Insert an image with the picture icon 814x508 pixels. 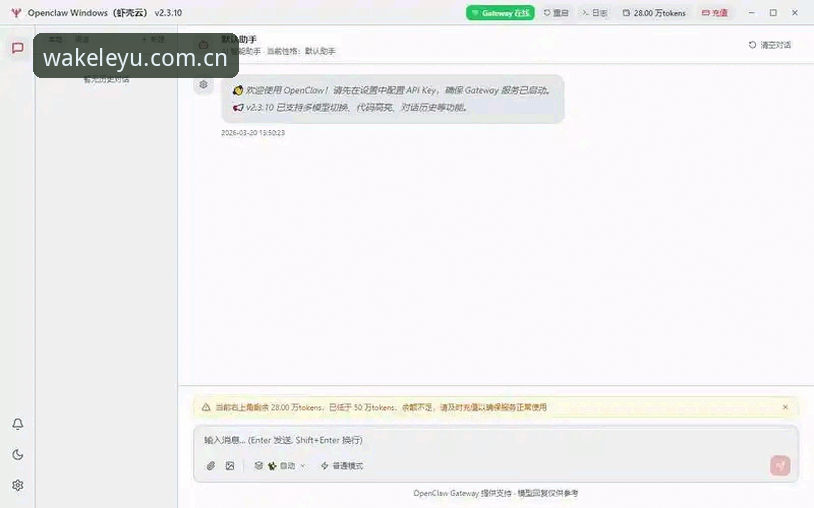coord(230,466)
